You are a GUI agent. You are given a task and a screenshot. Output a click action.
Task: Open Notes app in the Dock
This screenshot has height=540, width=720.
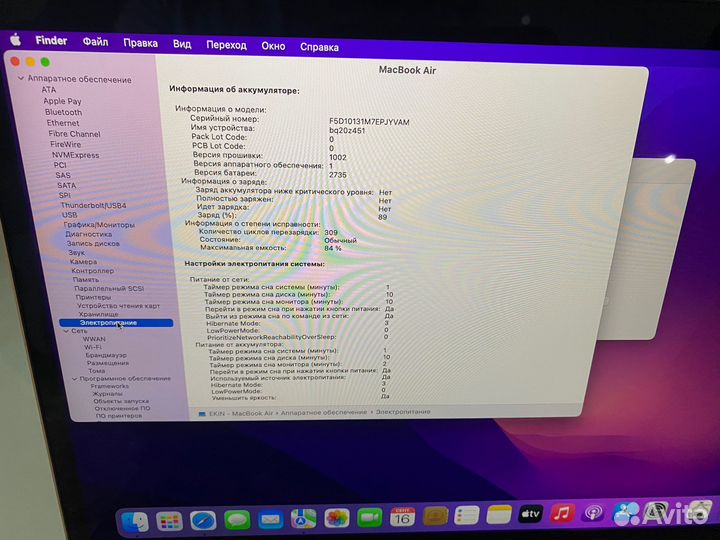tap(499, 515)
